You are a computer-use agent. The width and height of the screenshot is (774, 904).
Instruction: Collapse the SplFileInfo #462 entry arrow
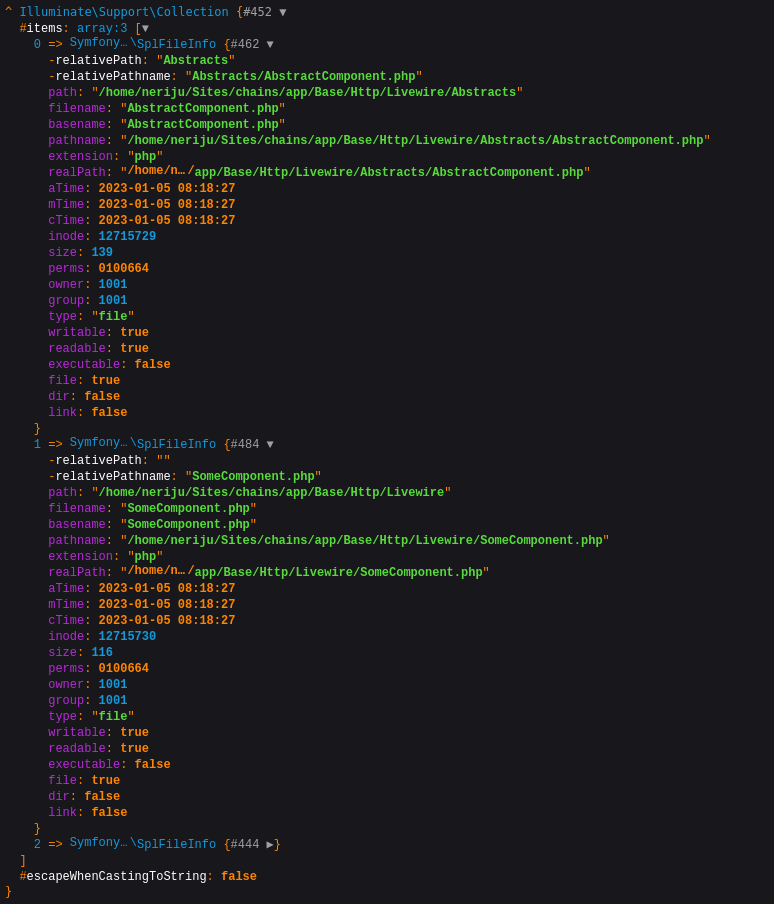coord(270,45)
